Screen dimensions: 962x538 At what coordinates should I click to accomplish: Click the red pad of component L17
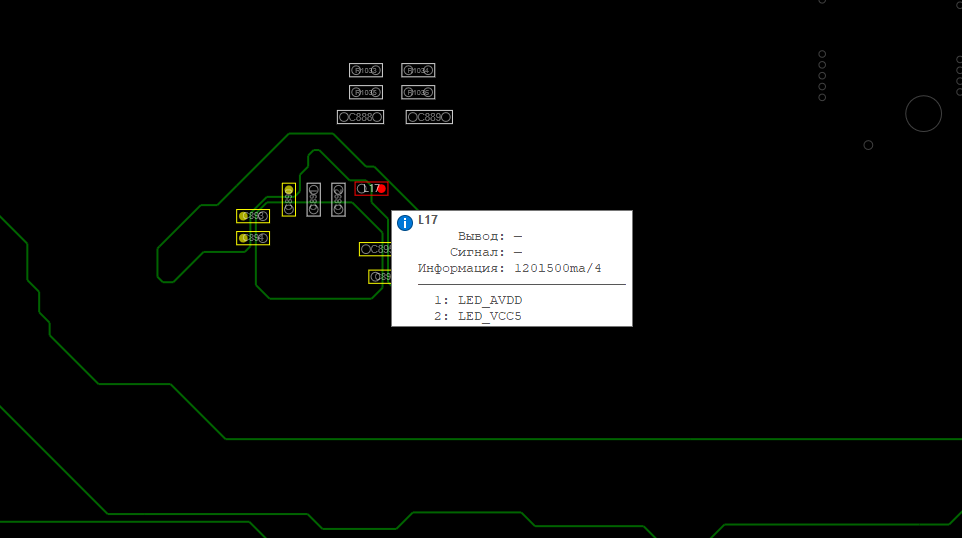click(x=381, y=188)
